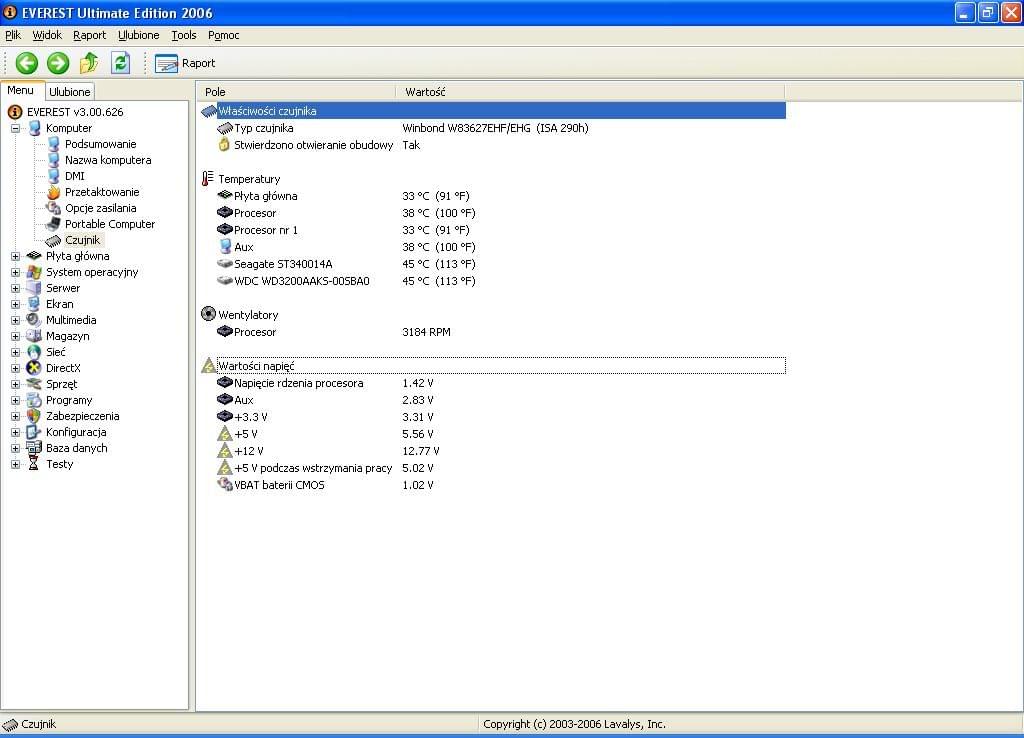Click the Pole column header
This screenshot has width=1024, height=738.
pos(296,92)
